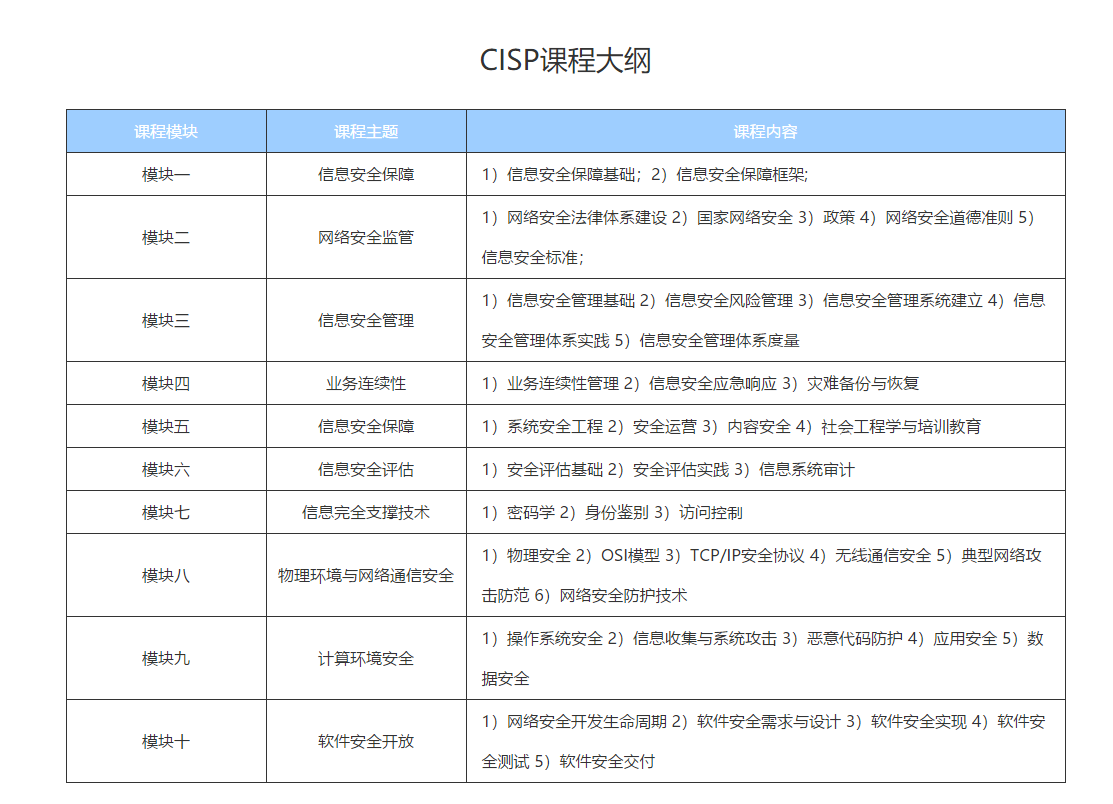This screenshot has height=804, width=1113.
Task: Click the 模块四 cell
Action: (166, 383)
